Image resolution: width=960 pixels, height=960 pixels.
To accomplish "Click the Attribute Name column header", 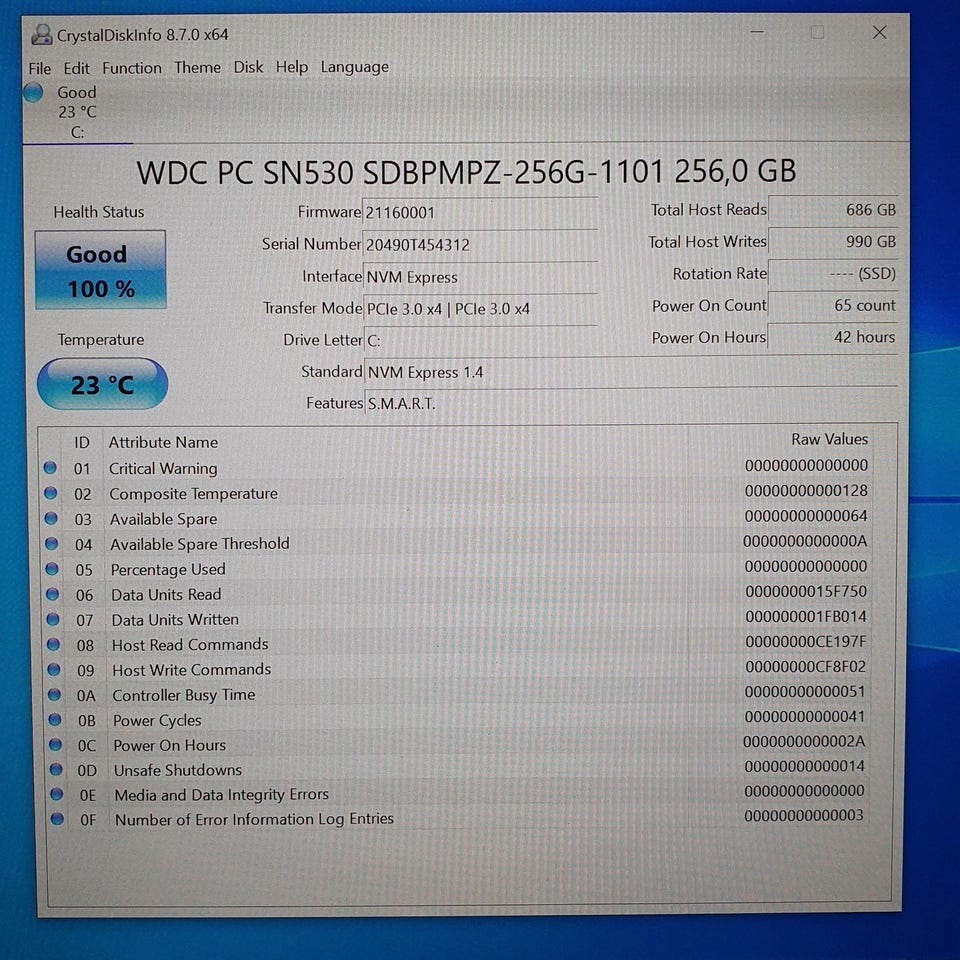I will [163, 442].
